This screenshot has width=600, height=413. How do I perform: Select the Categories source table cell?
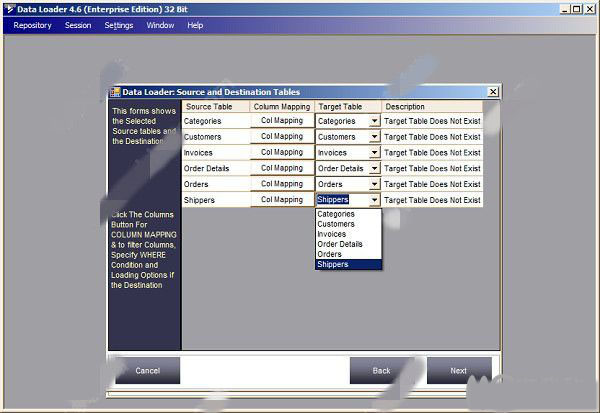(216, 121)
